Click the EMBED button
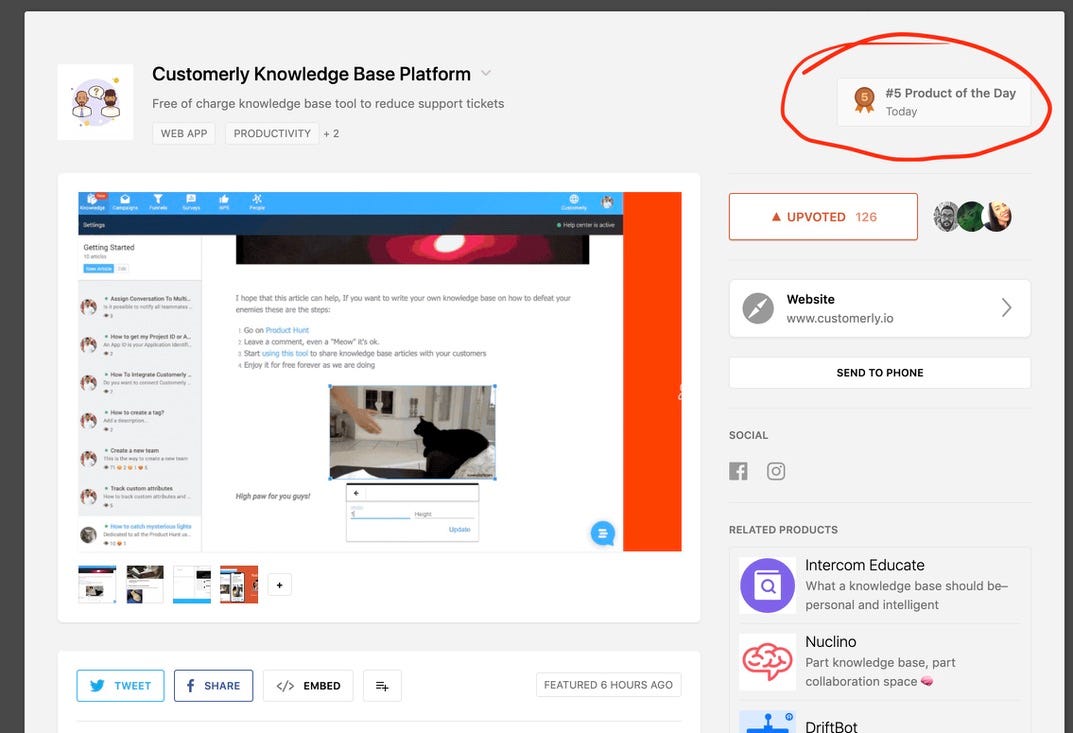This screenshot has height=733, width=1073. (x=308, y=686)
